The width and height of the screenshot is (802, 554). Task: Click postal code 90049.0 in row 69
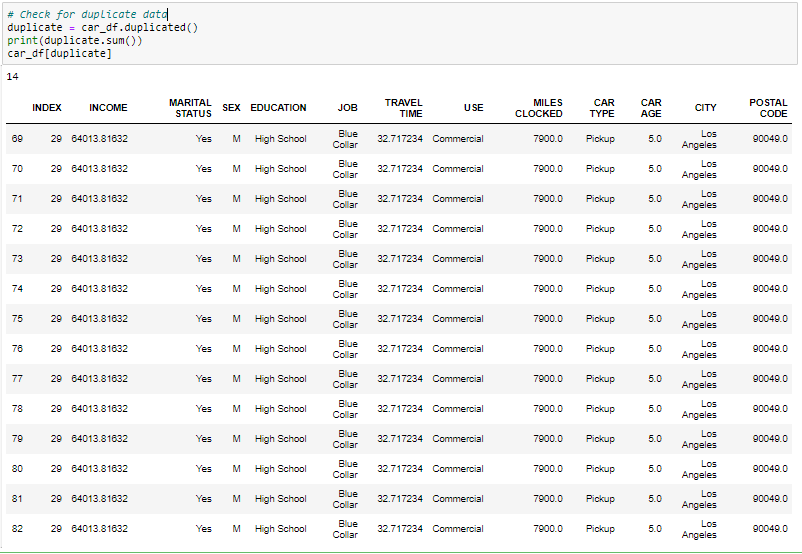coord(770,139)
